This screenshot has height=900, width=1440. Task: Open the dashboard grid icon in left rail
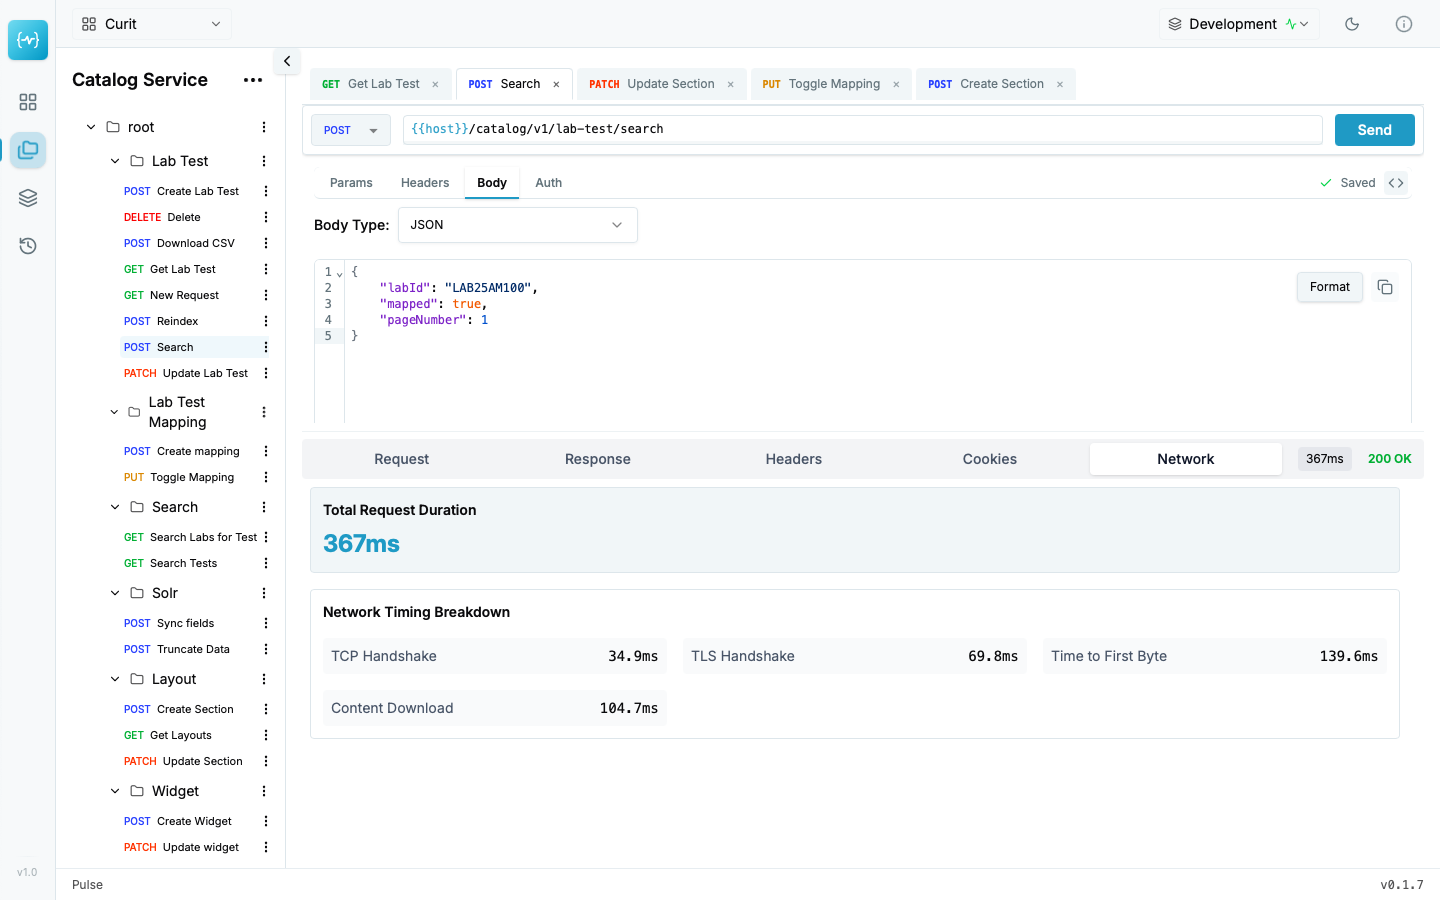(x=28, y=102)
